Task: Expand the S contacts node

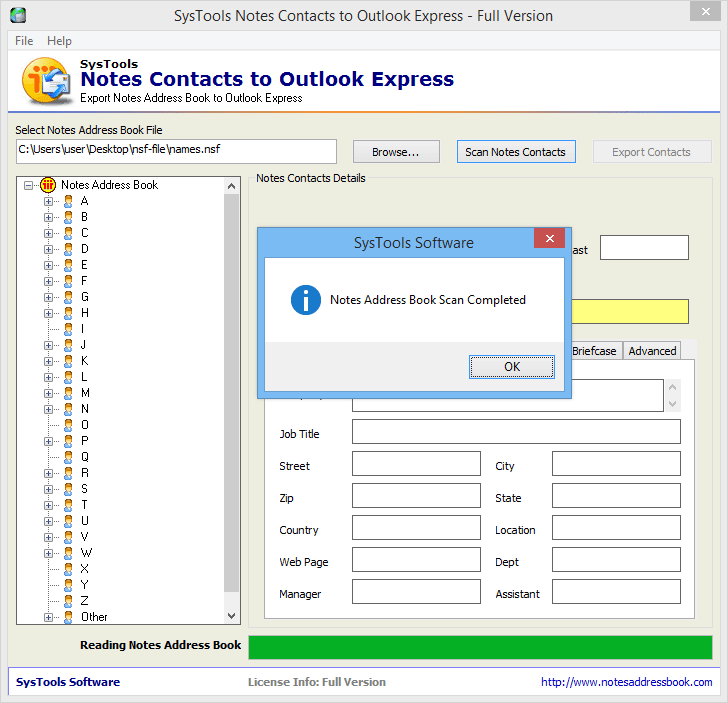Action: (x=48, y=489)
